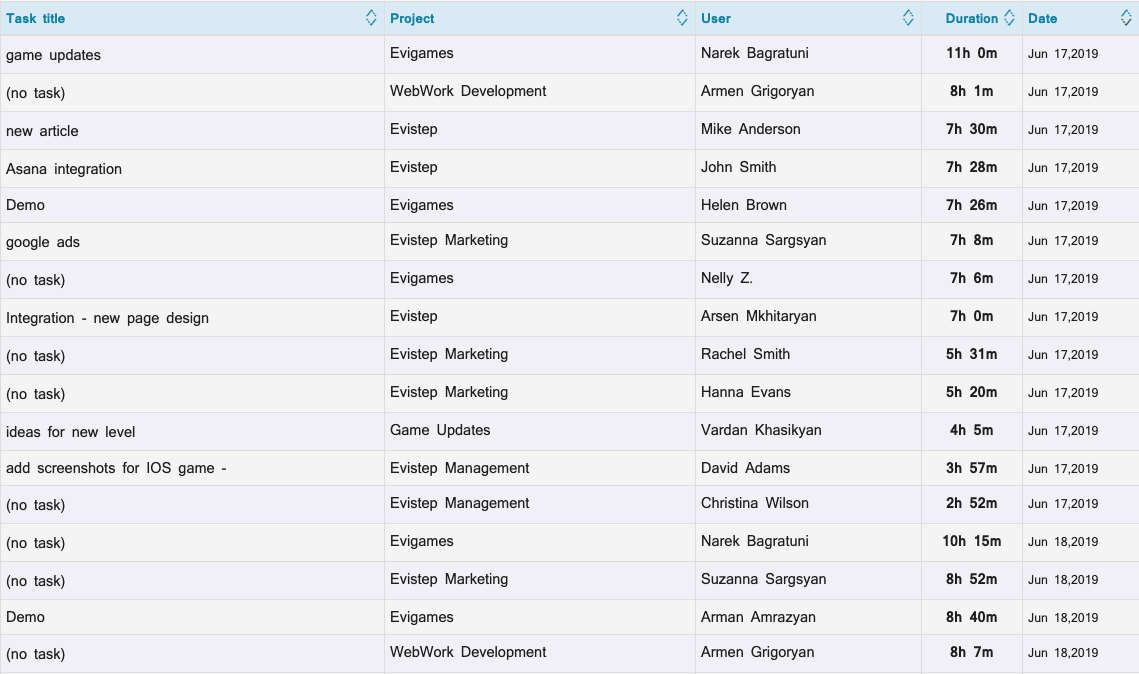Click "WebWork Development" in the 8h 7m row
Screen dimensions: 1139x674
(x=468, y=653)
